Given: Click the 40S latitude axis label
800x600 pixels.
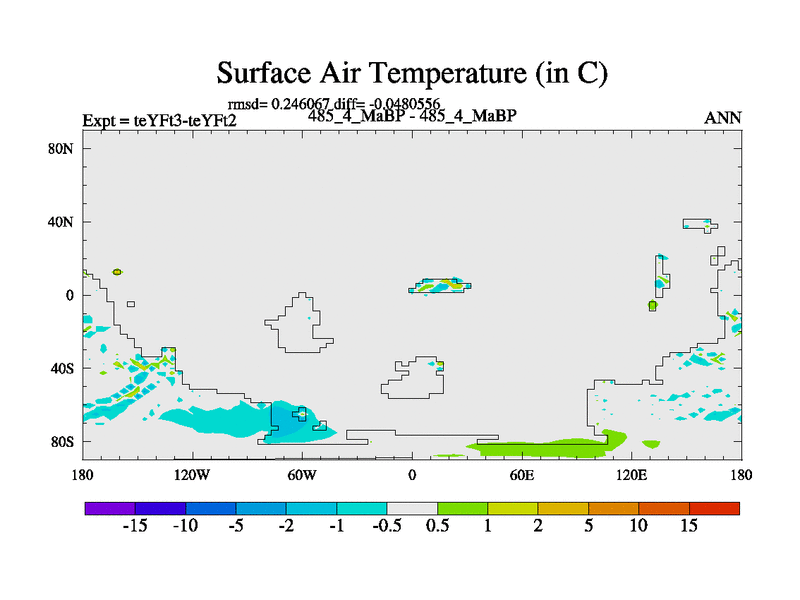Looking at the screenshot, I should [x=64, y=368].
